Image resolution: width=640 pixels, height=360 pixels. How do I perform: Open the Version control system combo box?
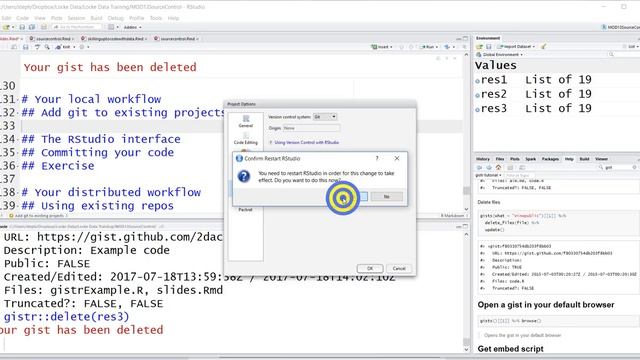click(x=325, y=117)
